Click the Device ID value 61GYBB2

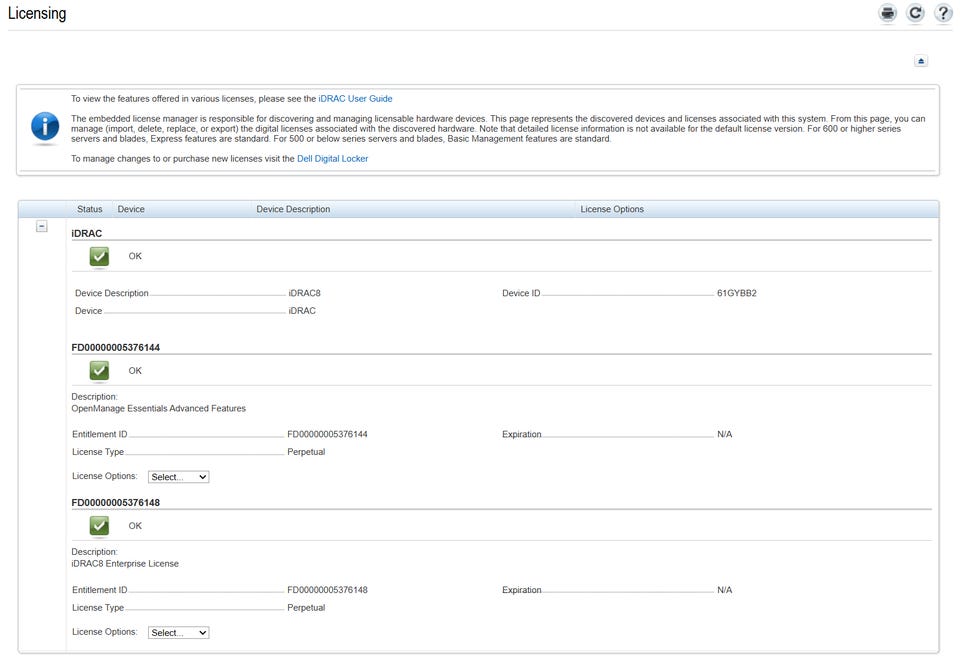click(x=737, y=293)
